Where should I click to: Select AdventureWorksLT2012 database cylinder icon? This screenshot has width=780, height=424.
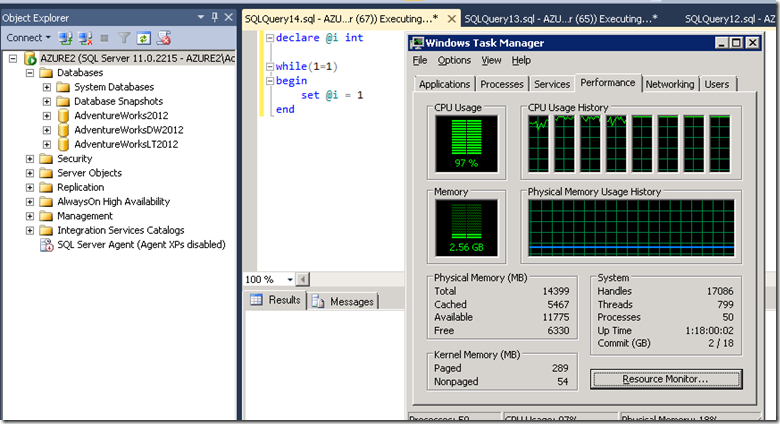pyautogui.click(x=63, y=145)
